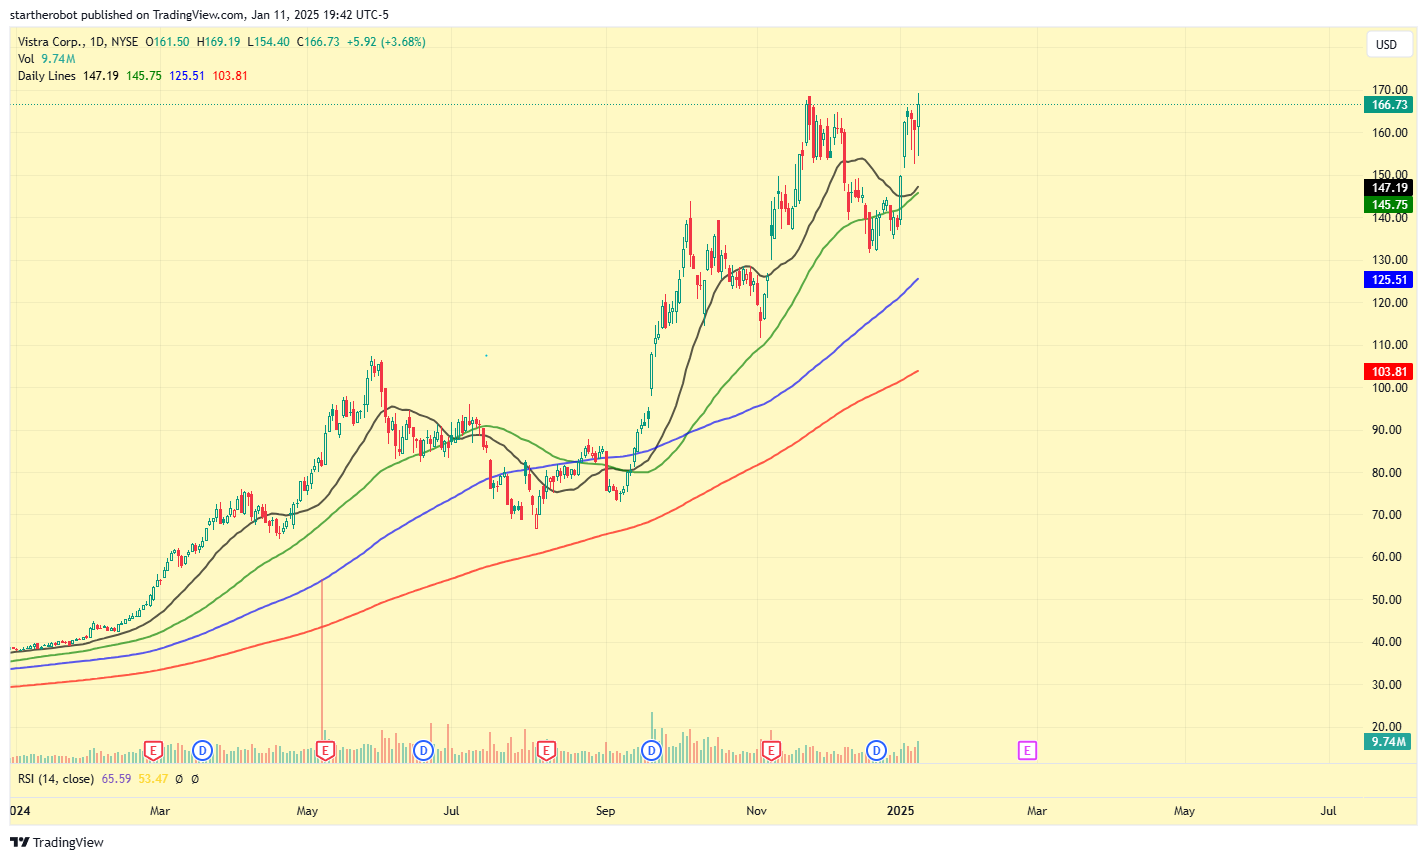Click the green 145.75 price axis label
This screenshot has height=860, width=1427.
[1388, 205]
